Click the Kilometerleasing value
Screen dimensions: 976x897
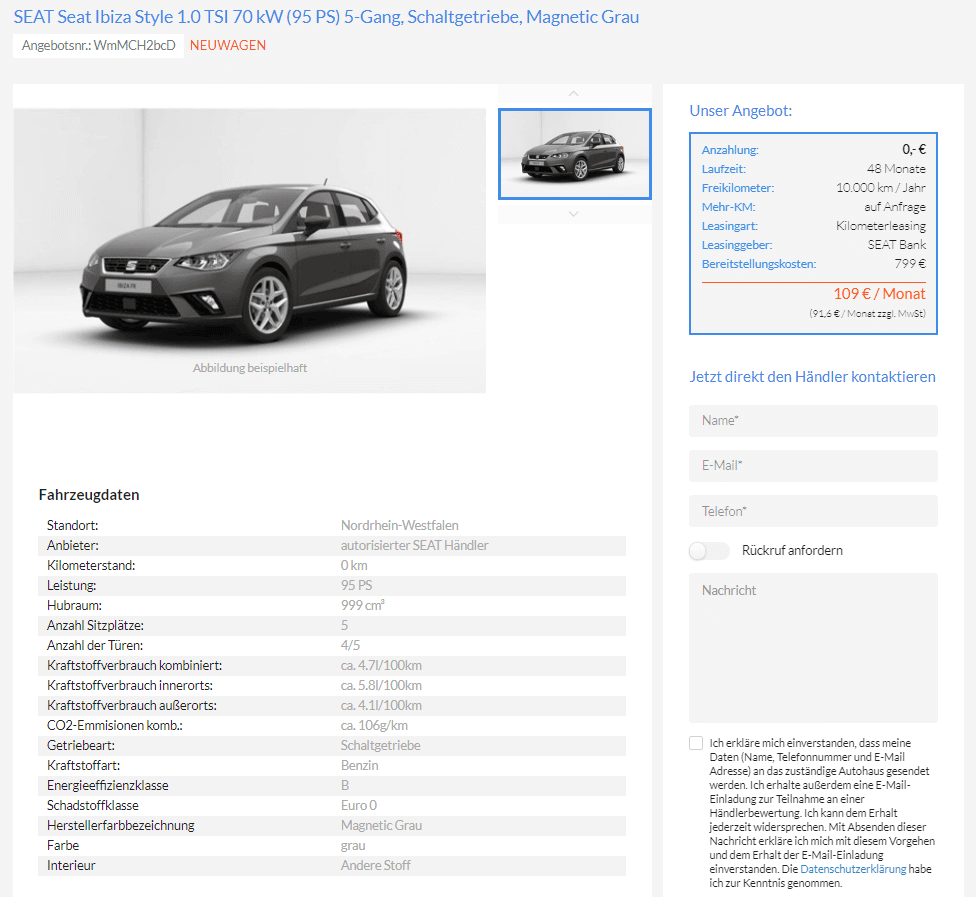tap(880, 225)
